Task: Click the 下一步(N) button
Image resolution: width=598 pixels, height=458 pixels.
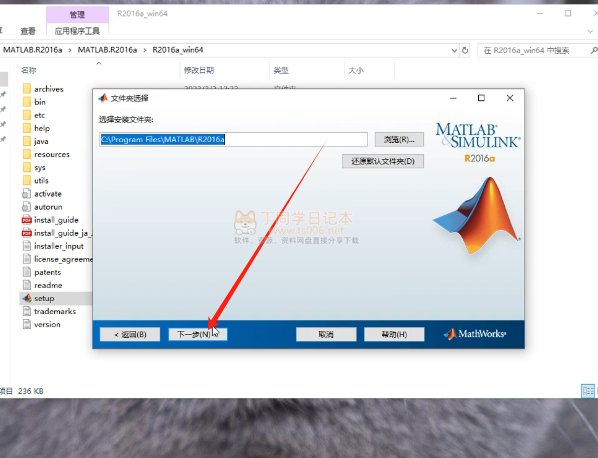Action: (x=198, y=334)
